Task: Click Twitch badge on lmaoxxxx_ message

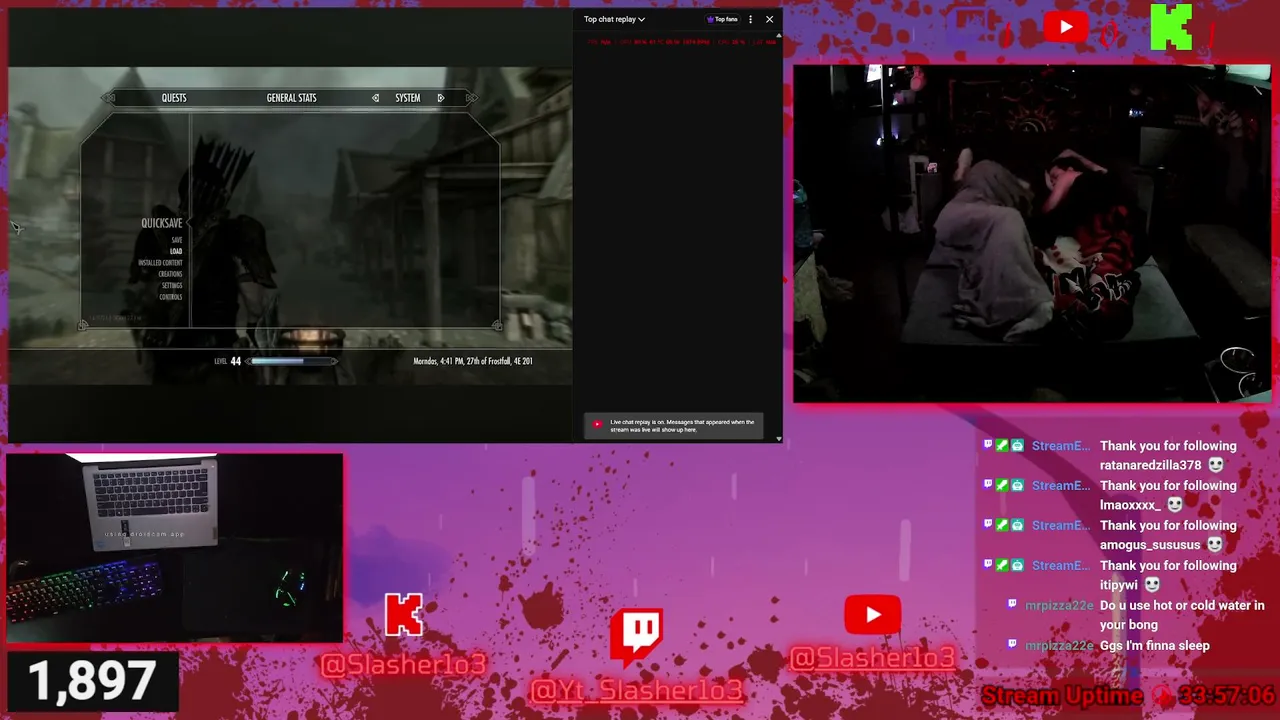Action: pyautogui.click(x=987, y=486)
